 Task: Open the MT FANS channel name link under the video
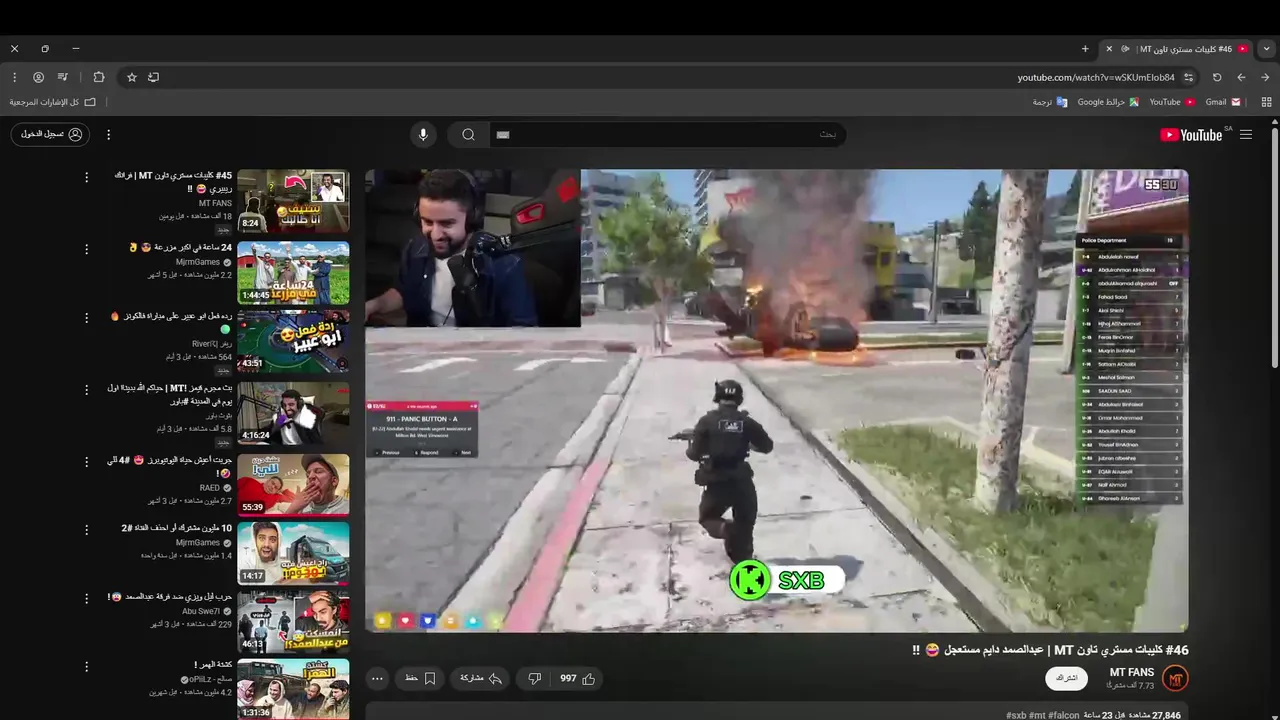click(x=1132, y=672)
